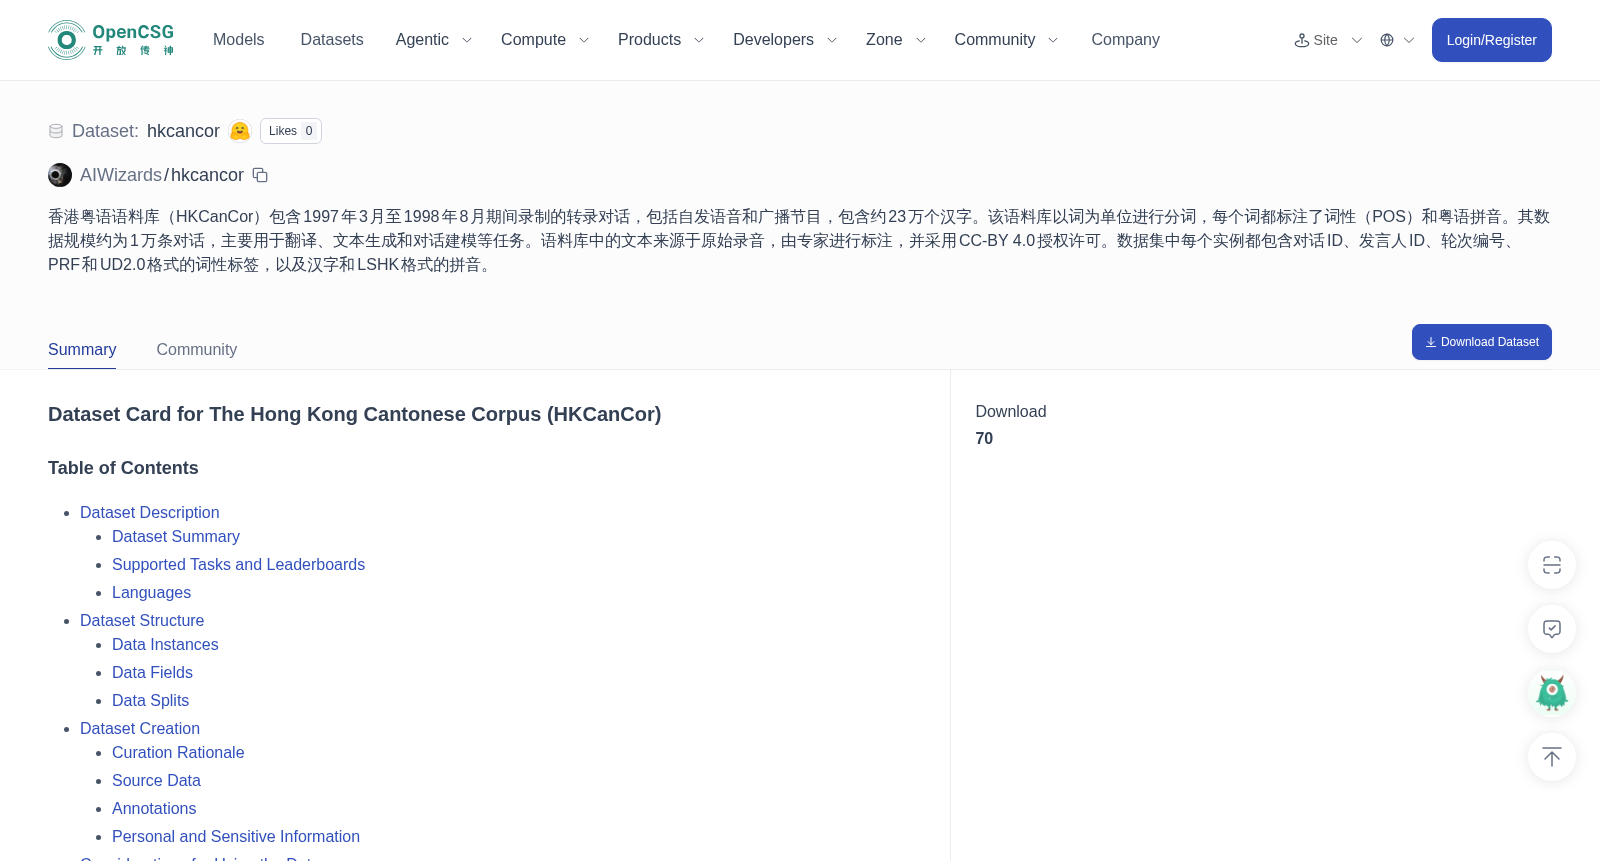Open the green mascot assistant
The image size is (1600, 861).
pyautogui.click(x=1552, y=693)
